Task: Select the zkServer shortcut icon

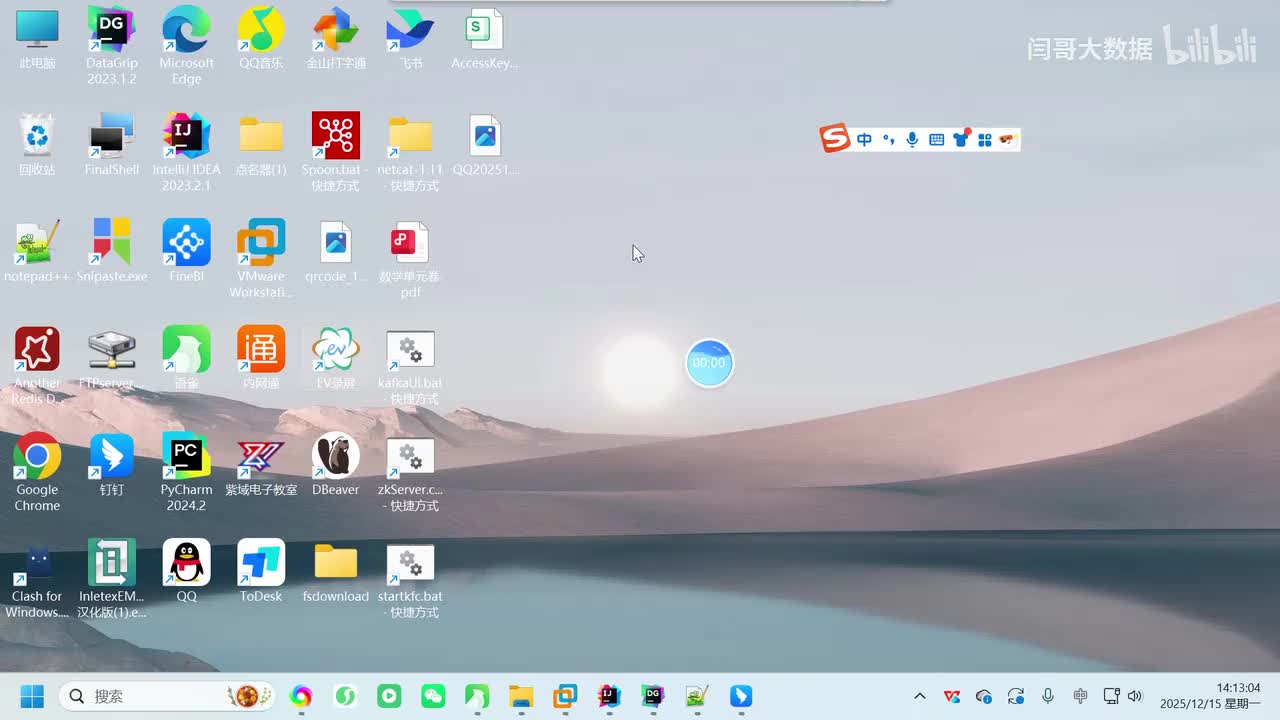Action: pyautogui.click(x=410, y=472)
